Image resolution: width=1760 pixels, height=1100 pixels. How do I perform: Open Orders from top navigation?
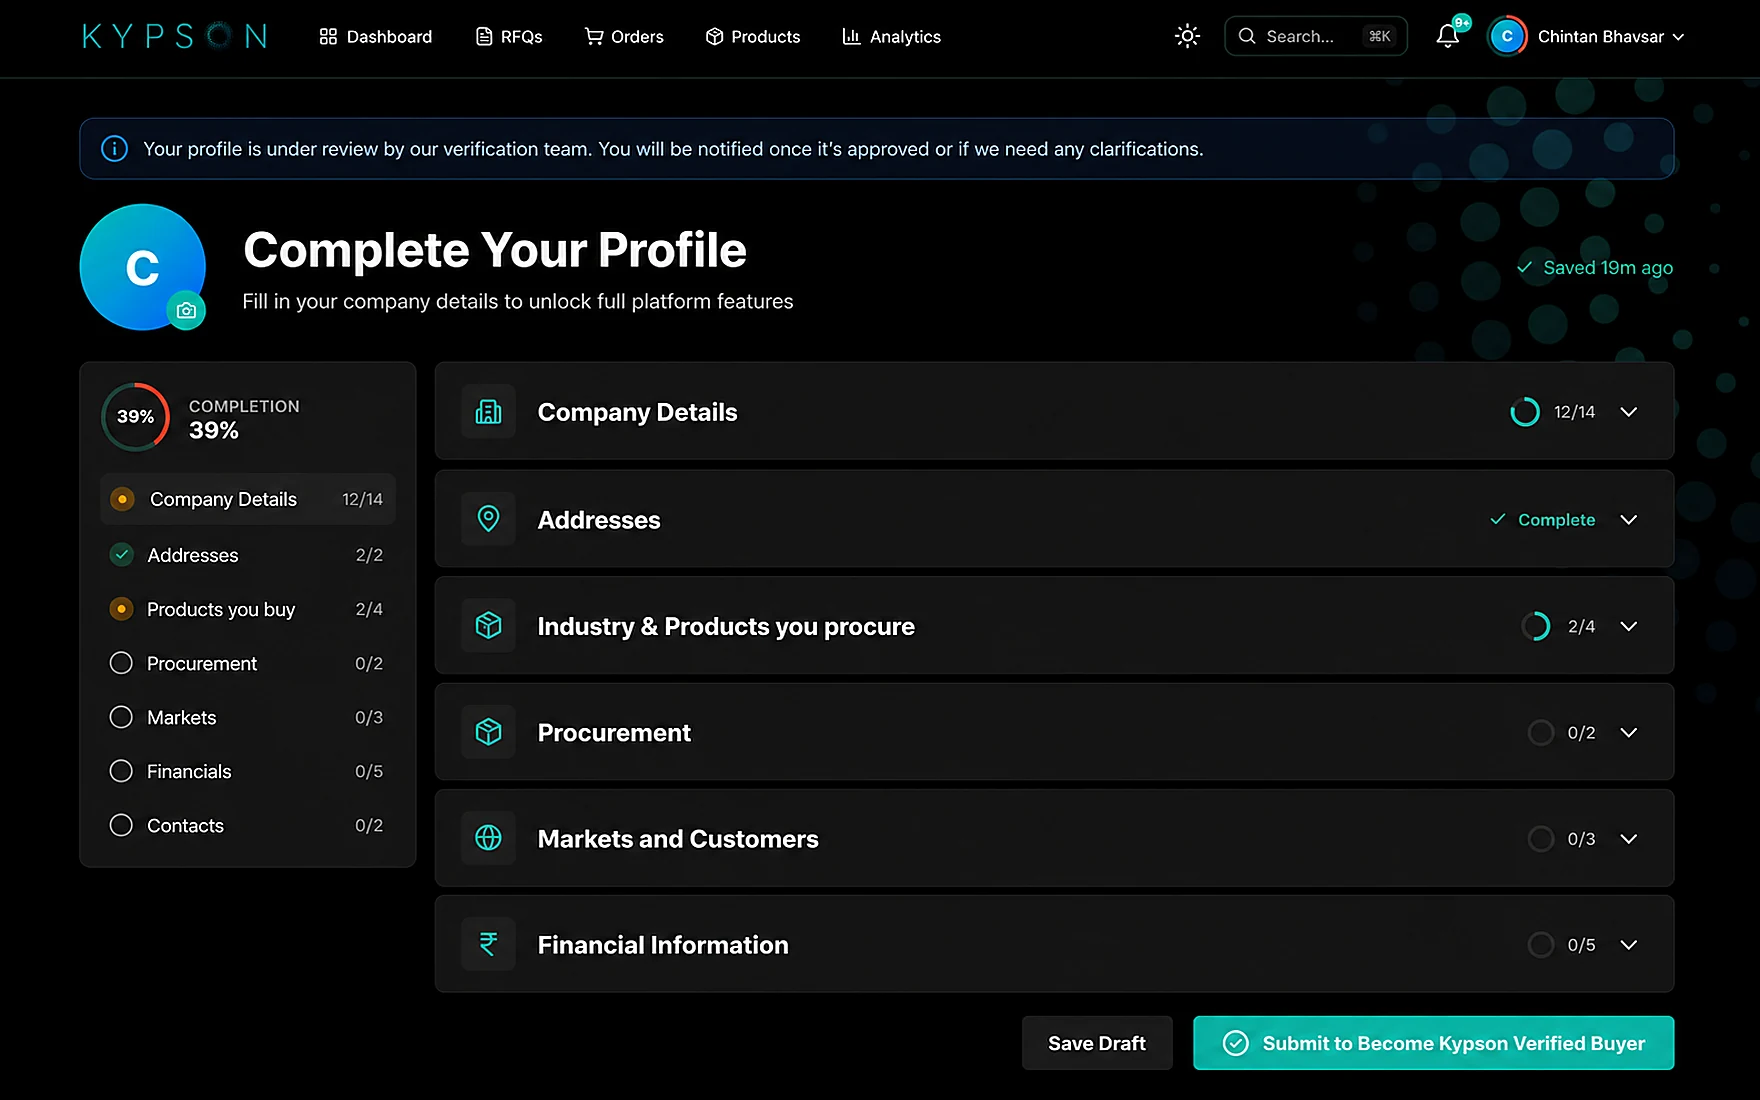624,37
